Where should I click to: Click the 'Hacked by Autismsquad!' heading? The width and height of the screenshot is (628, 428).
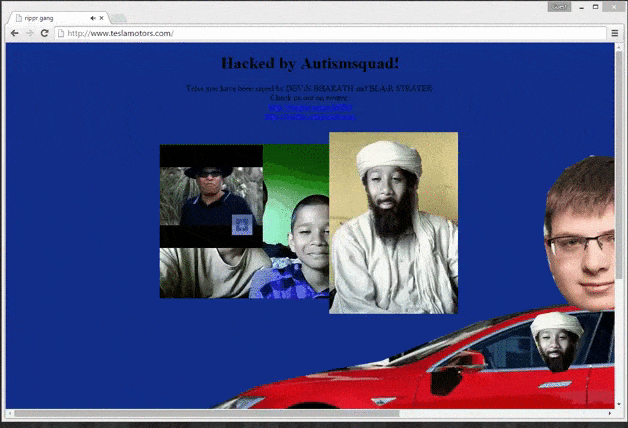pos(310,63)
